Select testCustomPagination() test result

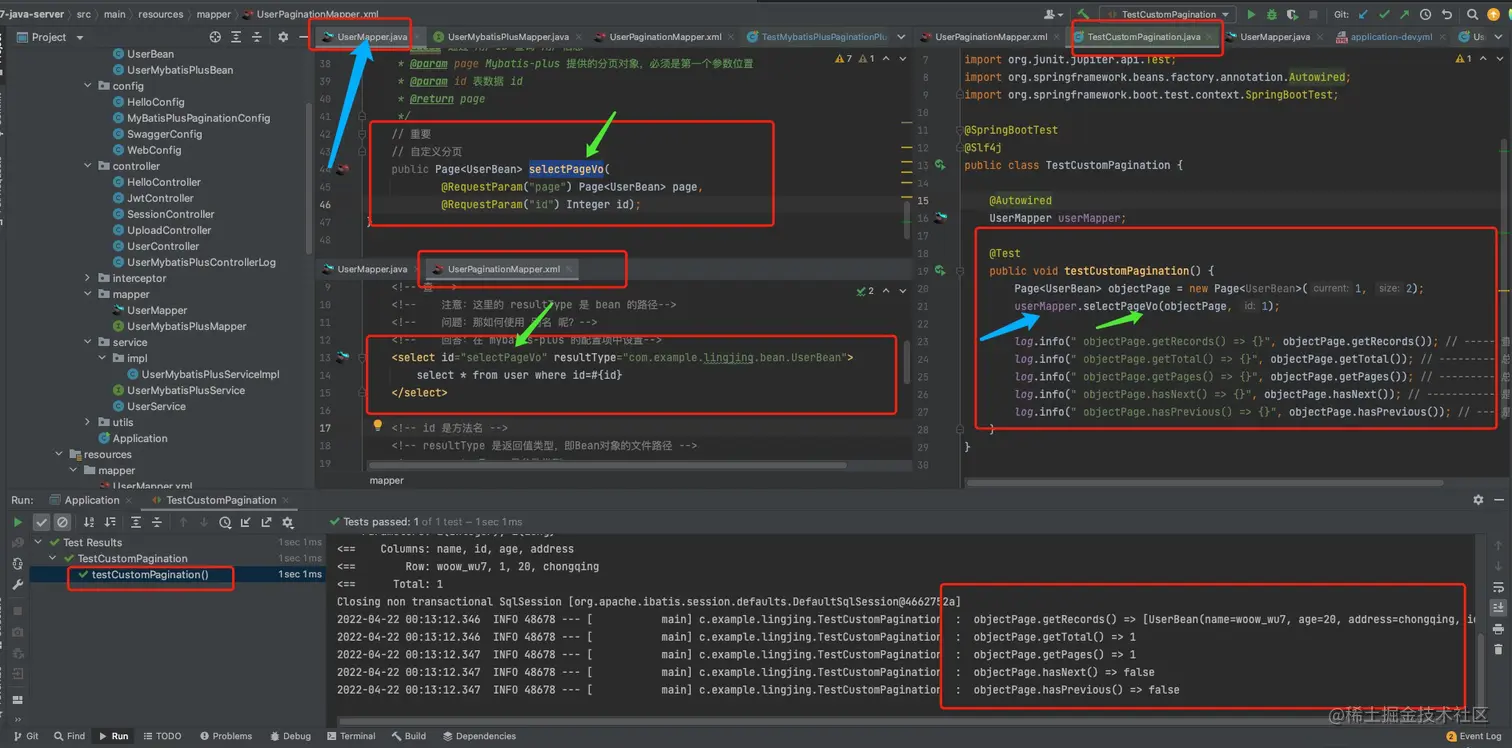[x=150, y=575]
